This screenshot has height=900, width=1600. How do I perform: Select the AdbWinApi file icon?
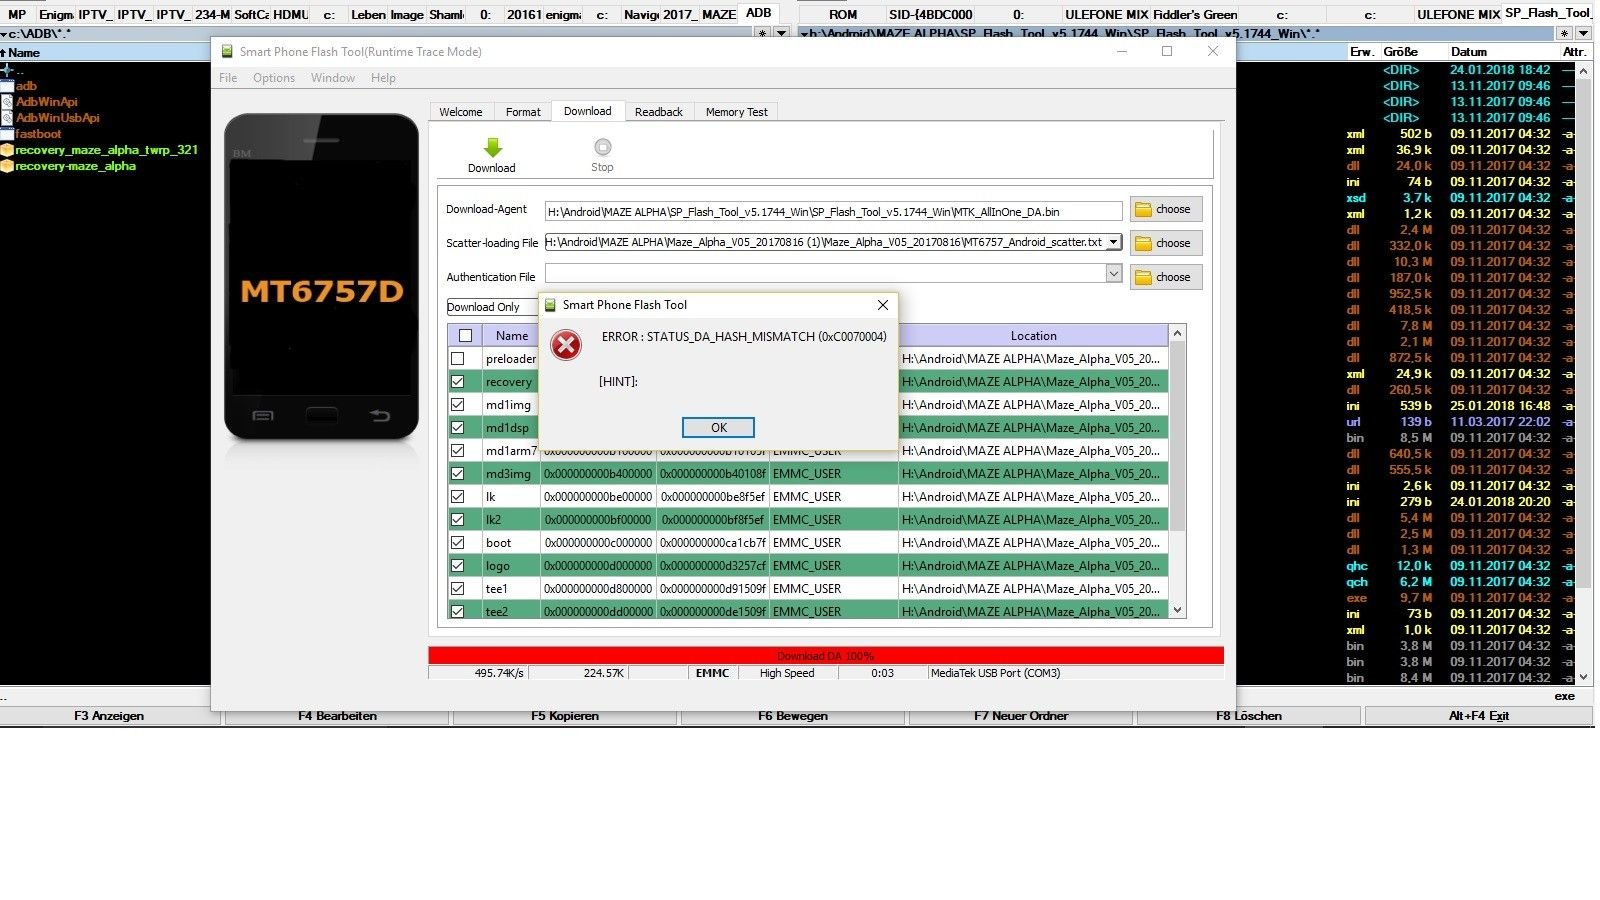pos(7,102)
